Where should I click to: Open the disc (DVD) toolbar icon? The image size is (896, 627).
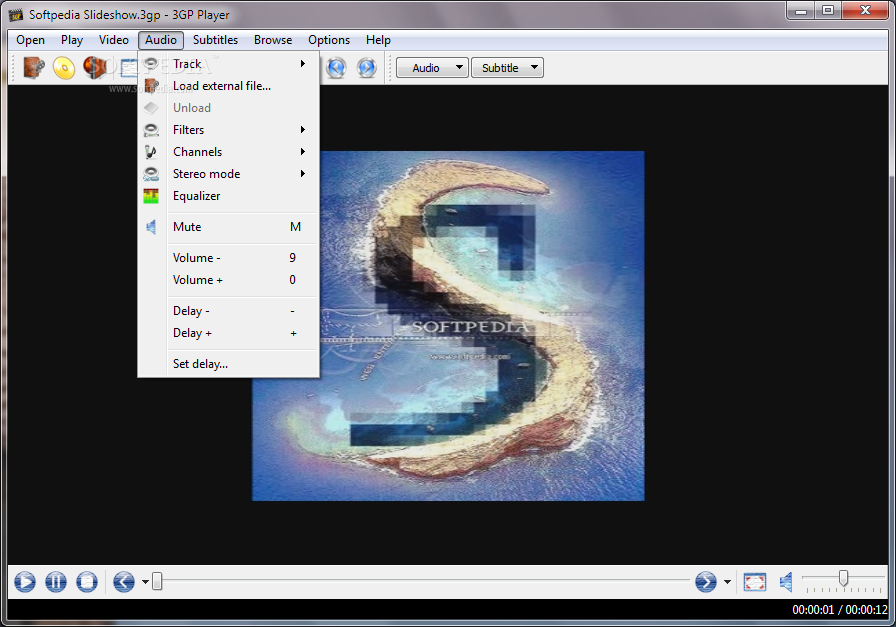pyautogui.click(x=64, y=67)
